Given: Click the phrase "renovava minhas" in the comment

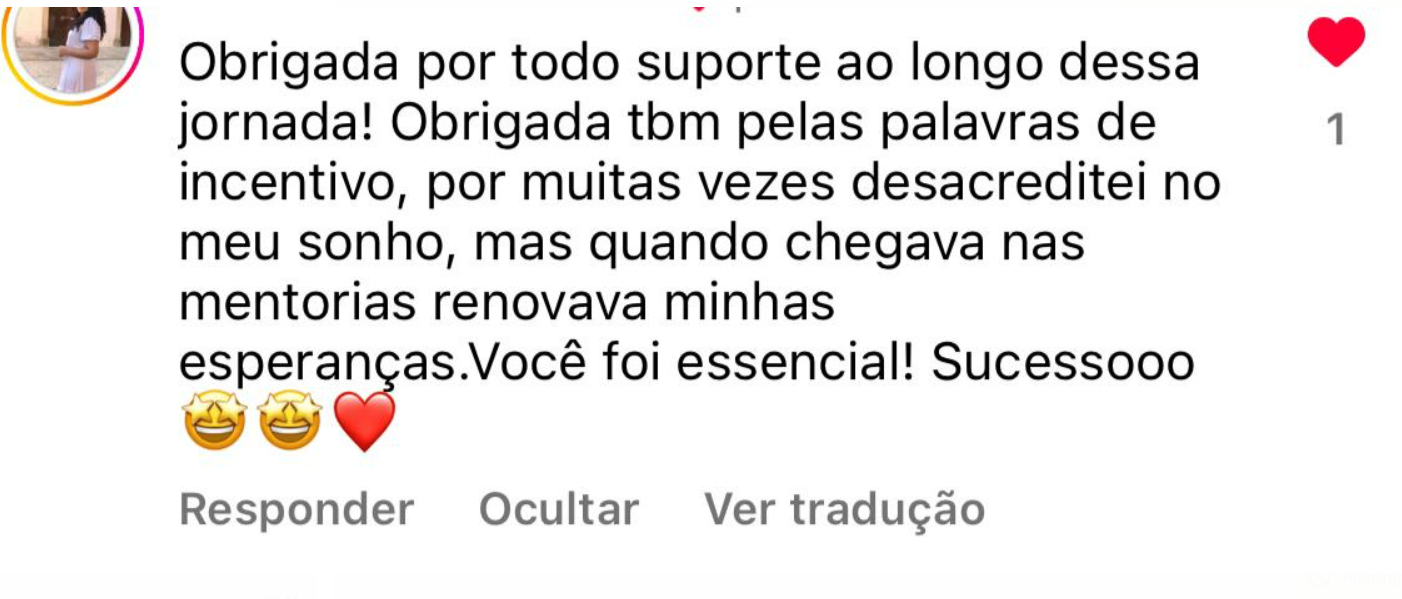Looking at the screenshot, I should click(x=634, y=304).
